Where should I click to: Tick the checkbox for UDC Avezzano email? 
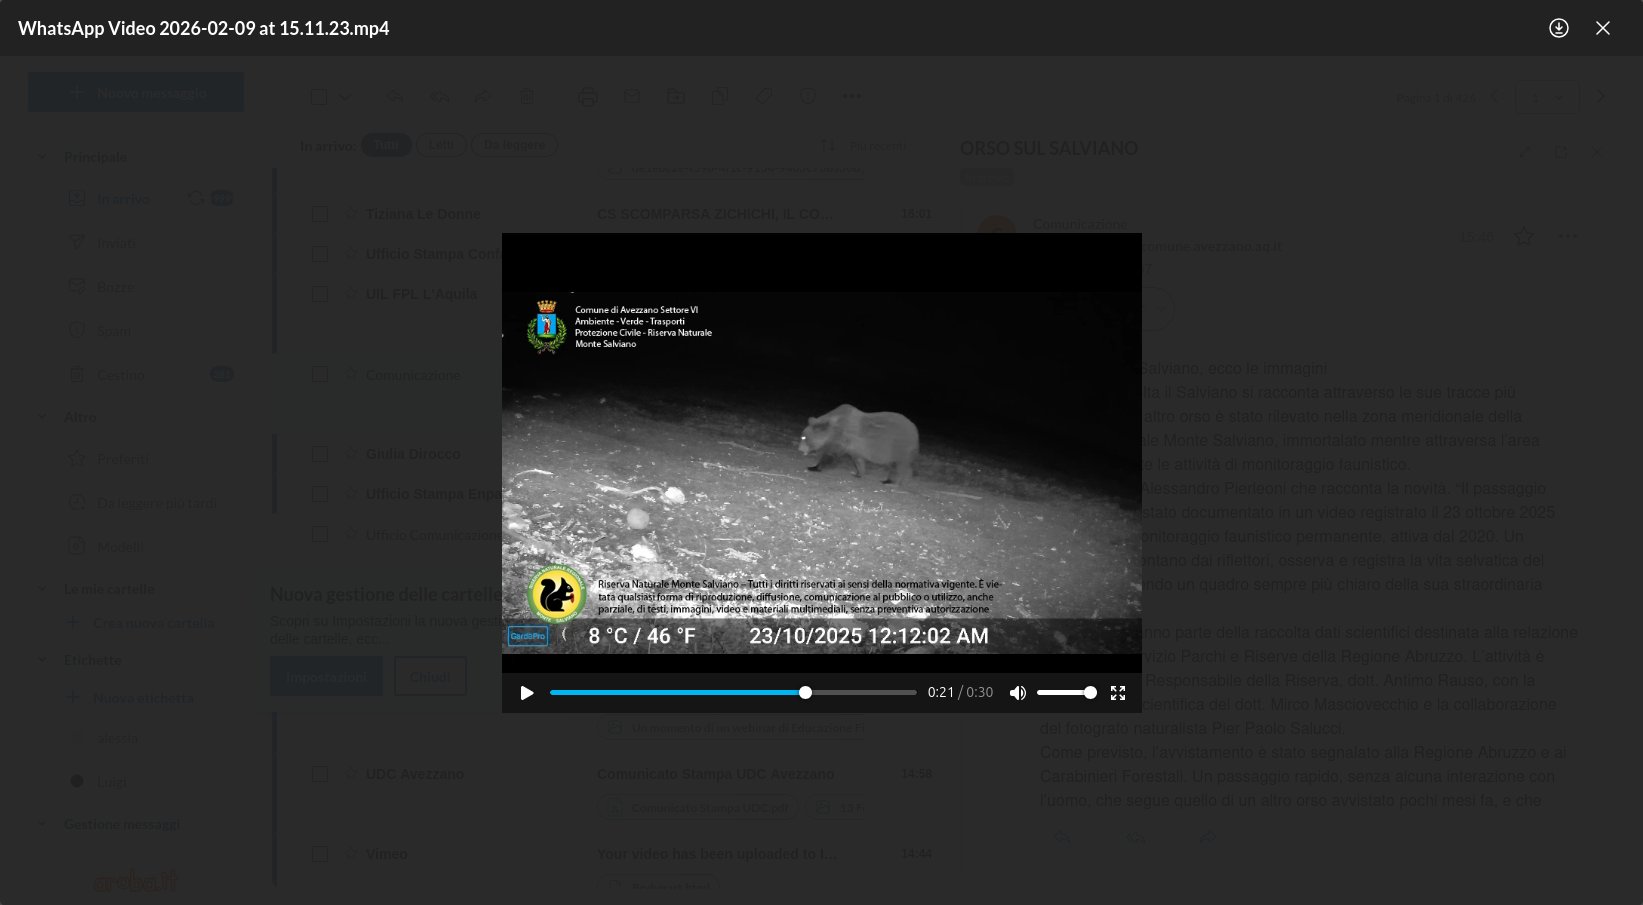coord(320,774)
